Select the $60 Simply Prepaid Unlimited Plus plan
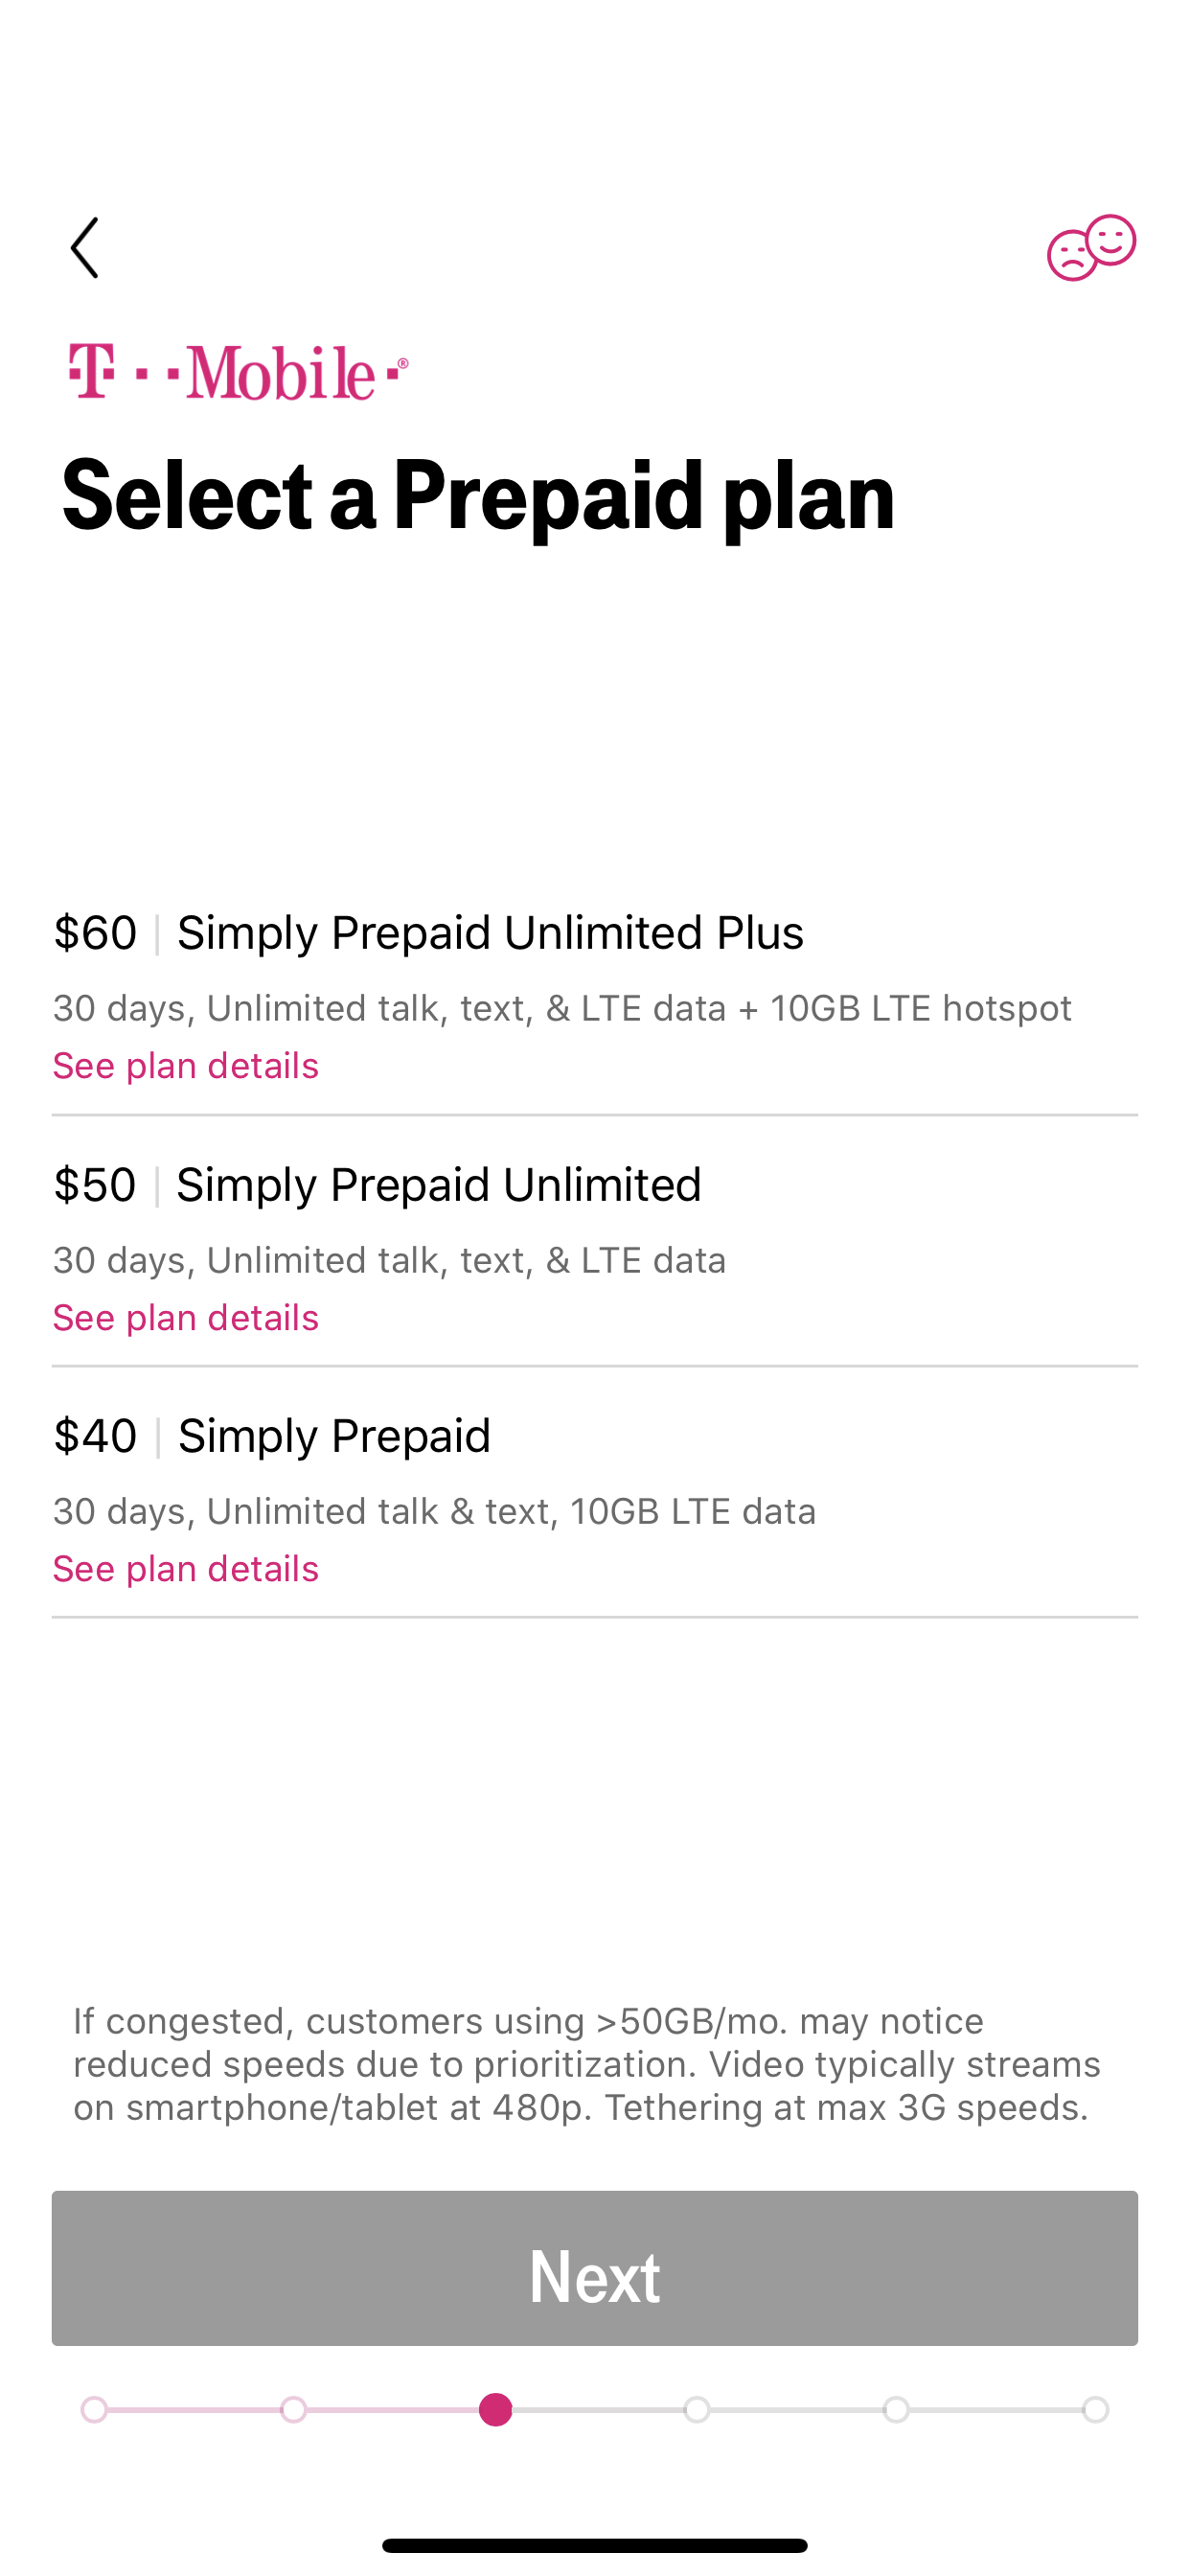The height and width of the screenshot is (2576, 1190). click(490, 933)
